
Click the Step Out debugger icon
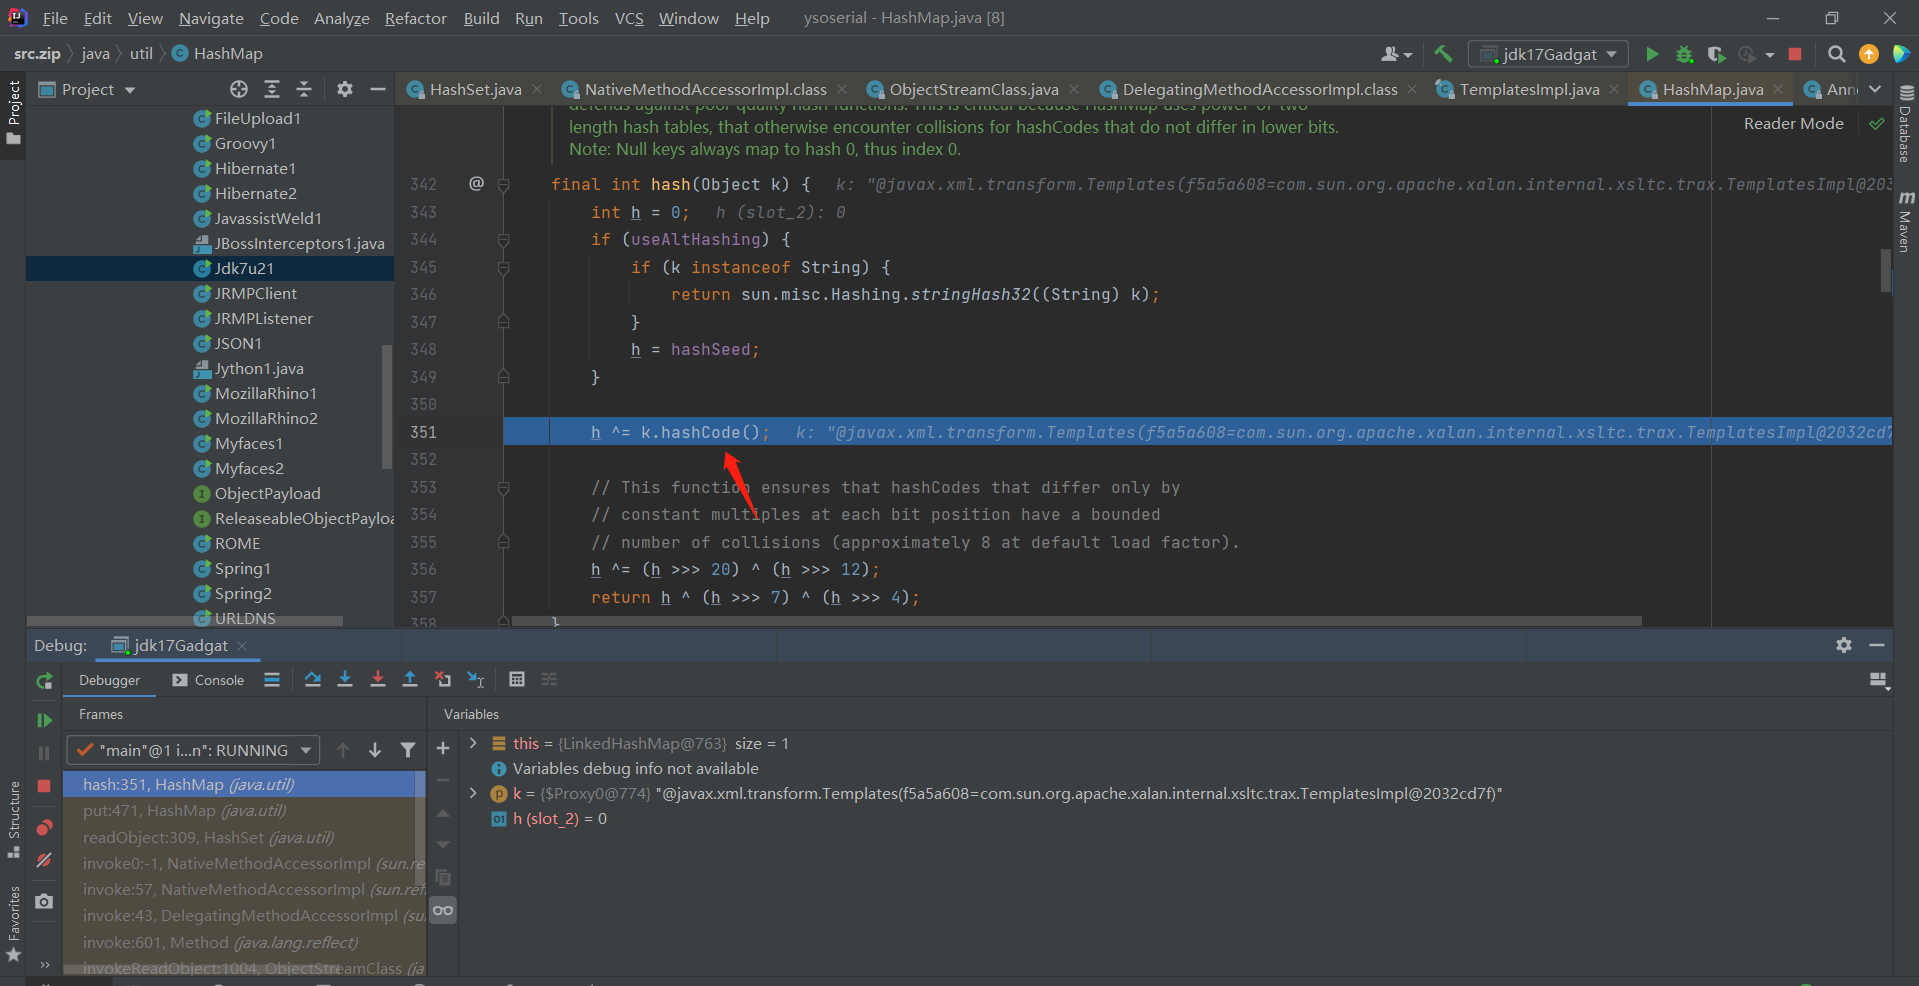click(x=410, y=680)
